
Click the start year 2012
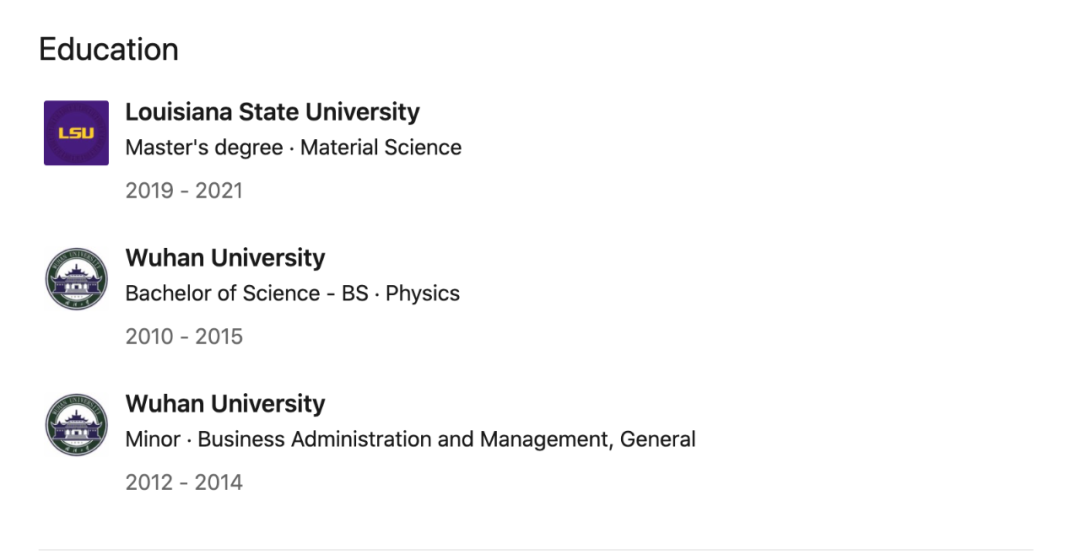coord(150,482)
